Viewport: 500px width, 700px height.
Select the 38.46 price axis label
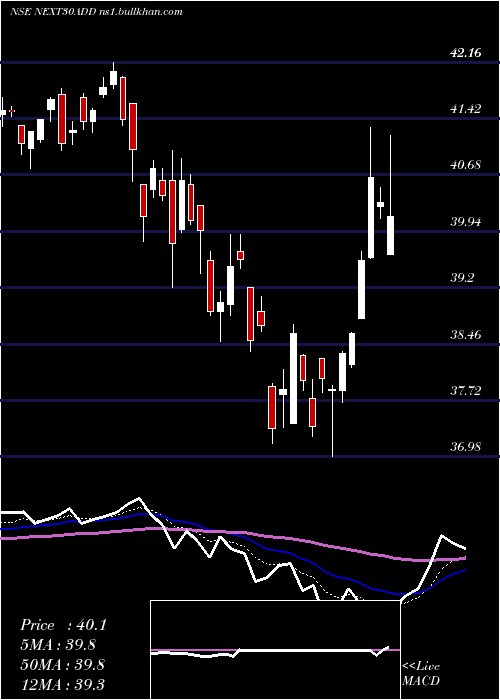pyautogui.click(x=466, y=334)
